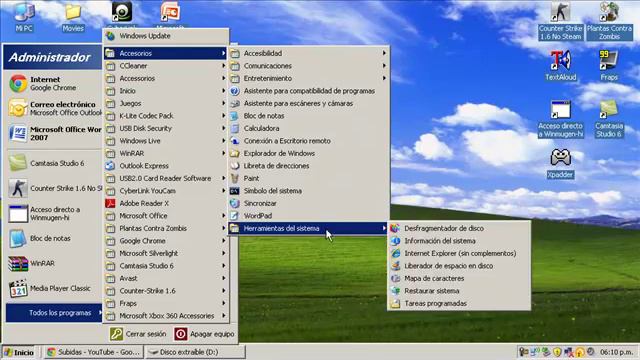Open Asistente para compatibilidad de programas

click(x=308, y=91)
